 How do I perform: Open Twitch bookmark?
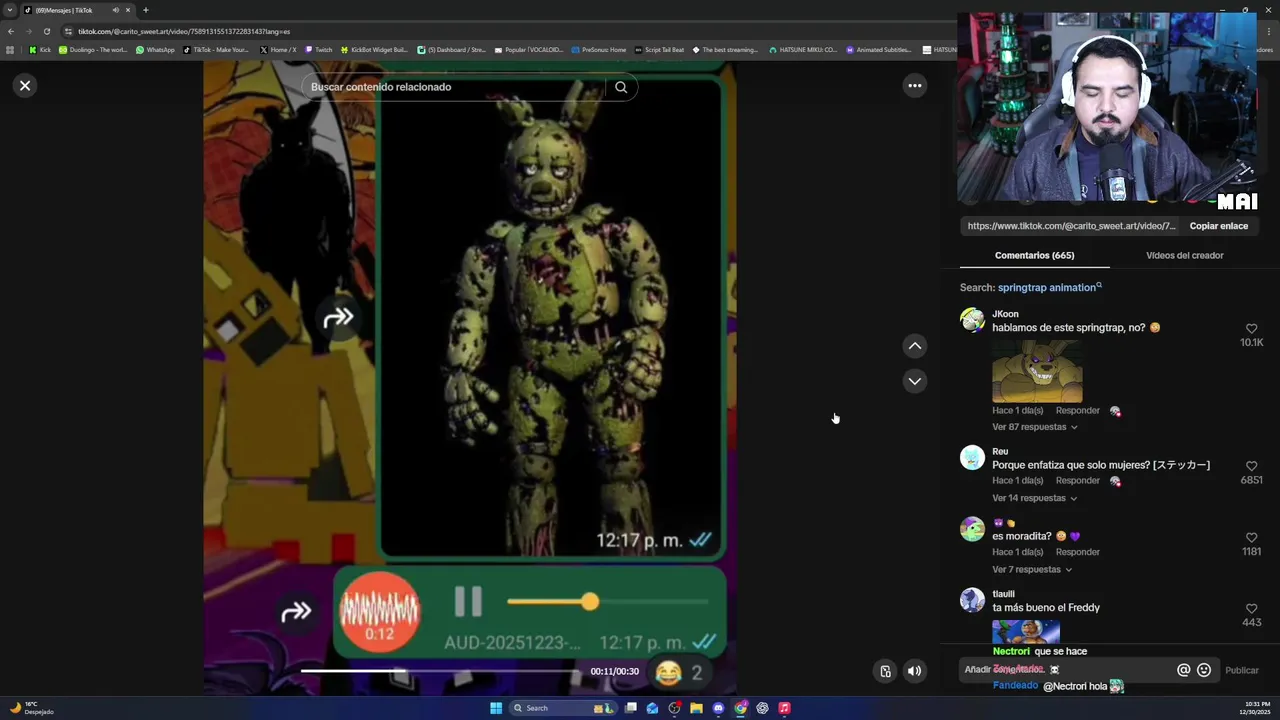(318, 49)
